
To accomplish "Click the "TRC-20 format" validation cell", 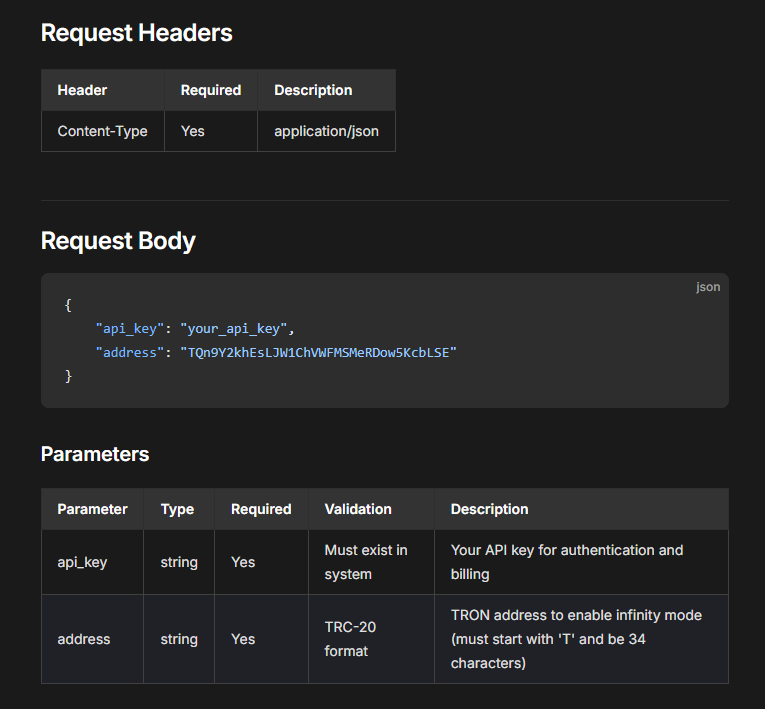I will coord(347,639).
